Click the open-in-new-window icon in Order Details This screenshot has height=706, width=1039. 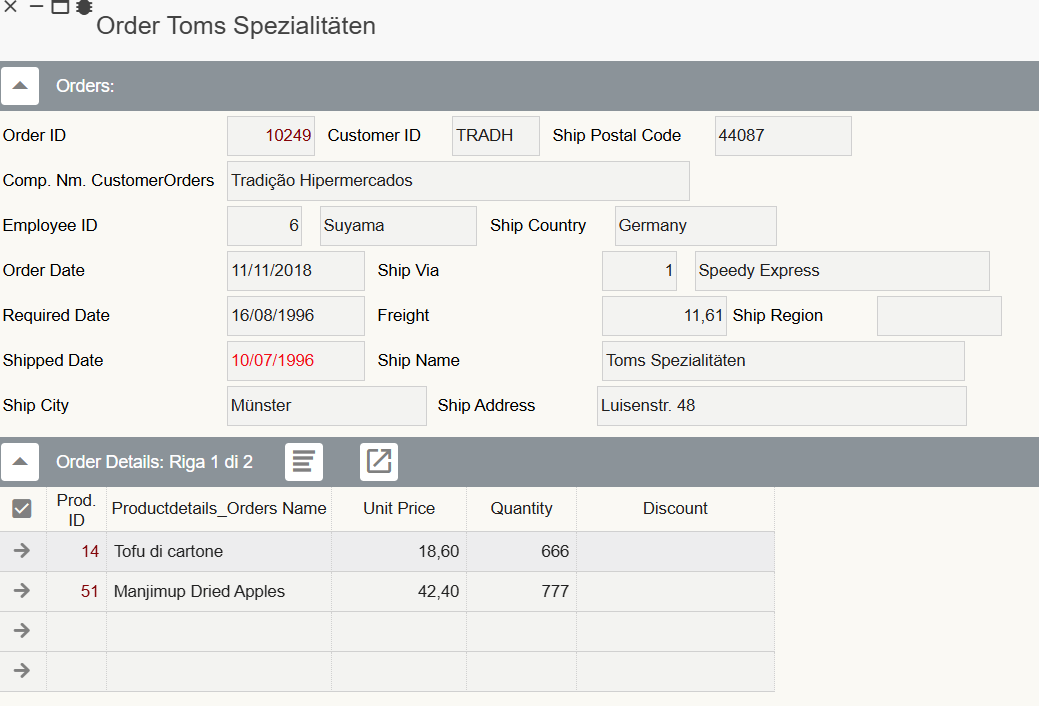[379, 461]
